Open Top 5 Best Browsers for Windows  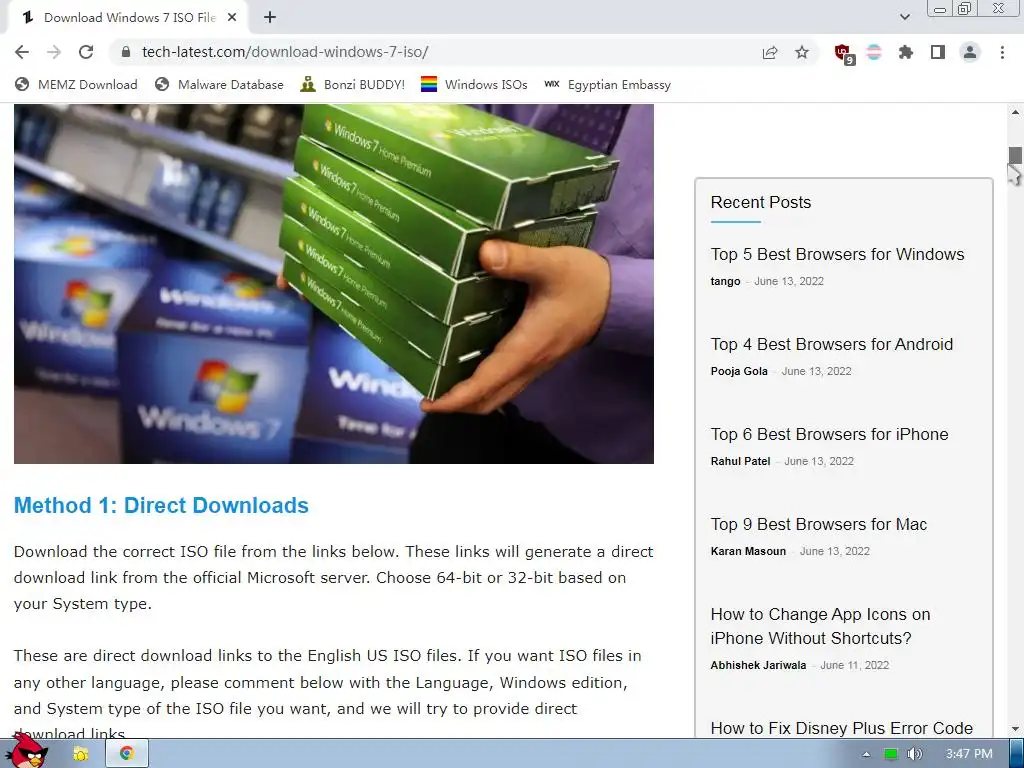[x=837, y=254]
